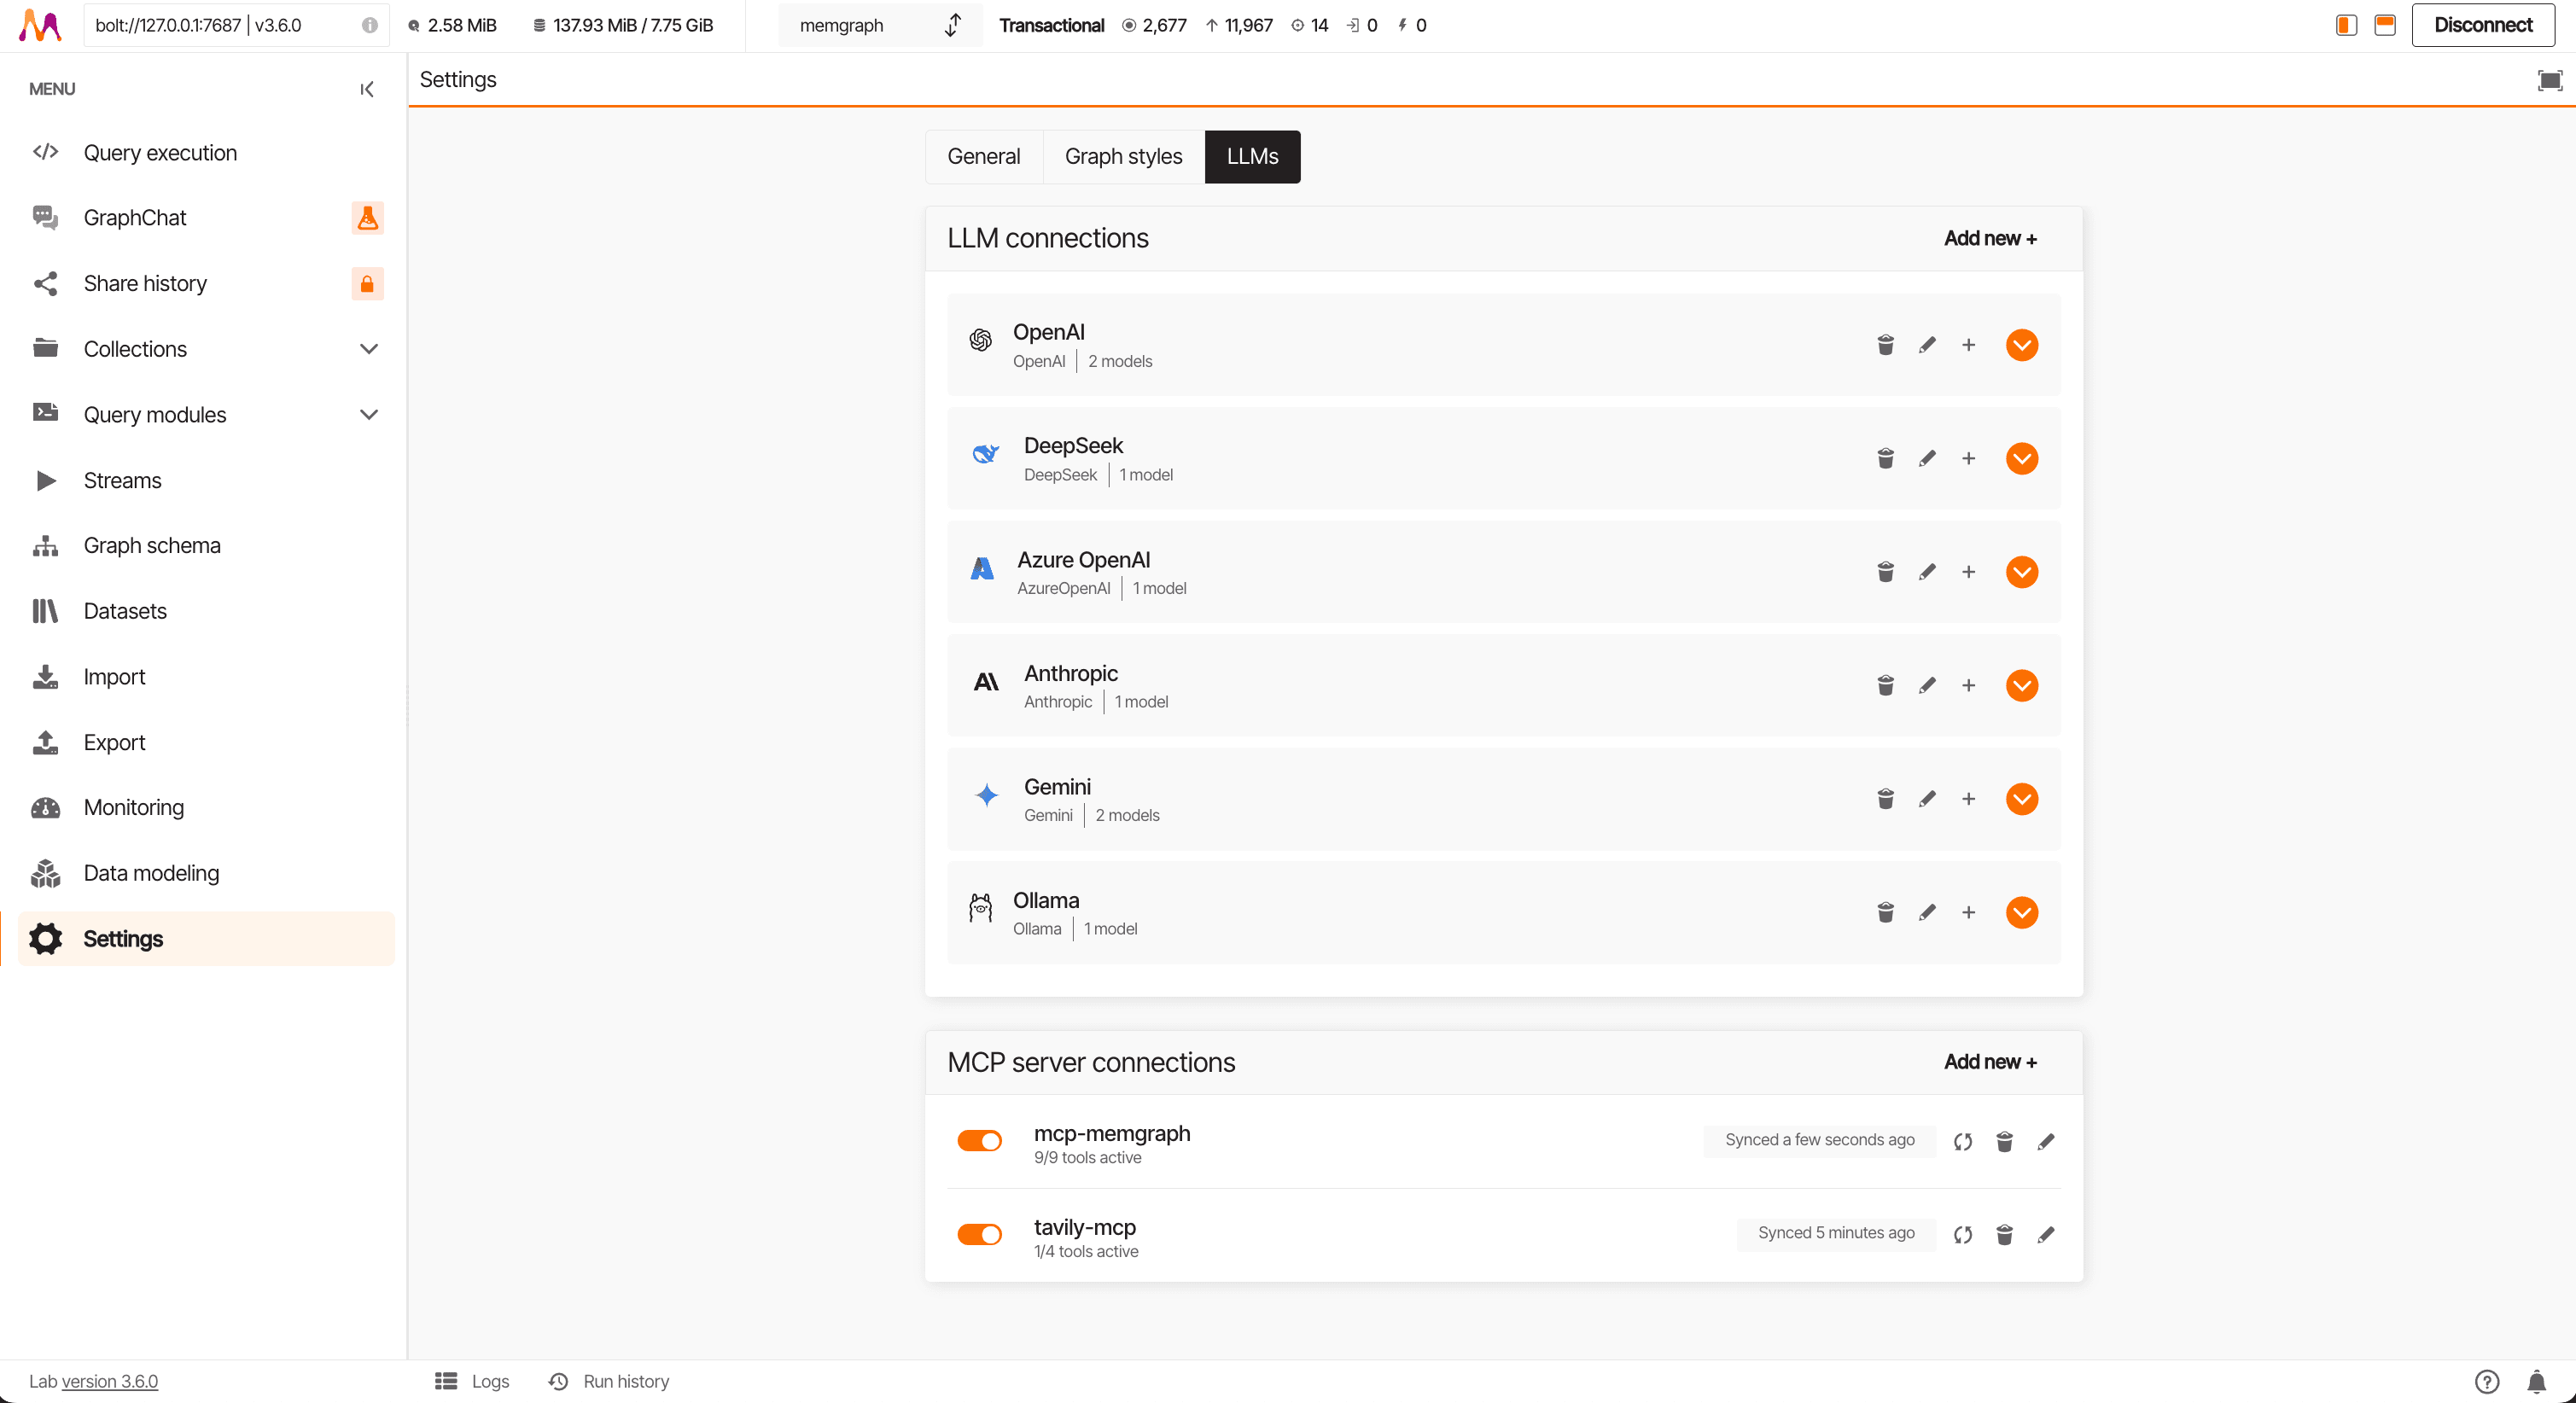Image resolution: width=2576 pixels, height=1403 pixels.
Task: Switch to the Graph styles tab
Action: coord(1123,157)
